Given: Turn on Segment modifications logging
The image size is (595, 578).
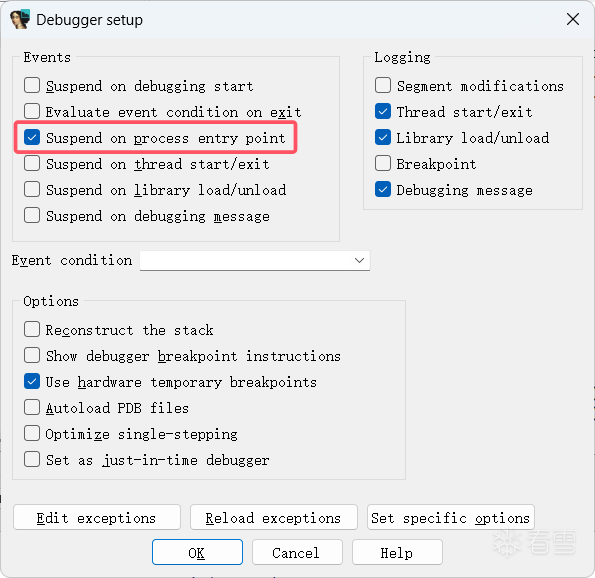Looking at the screenshot, I should pos(383,85).
